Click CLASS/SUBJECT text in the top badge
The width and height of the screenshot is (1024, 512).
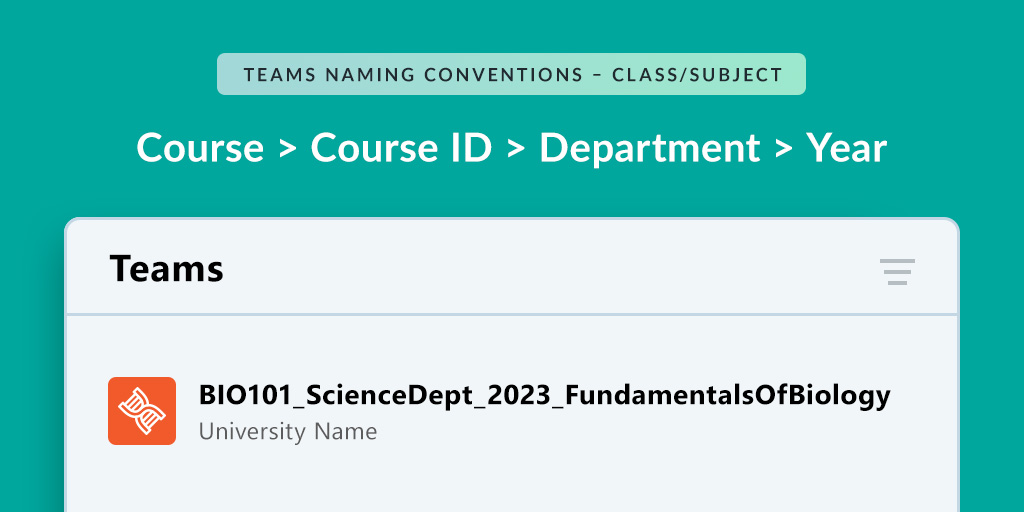pyautogui.click(x=697, y=74)
